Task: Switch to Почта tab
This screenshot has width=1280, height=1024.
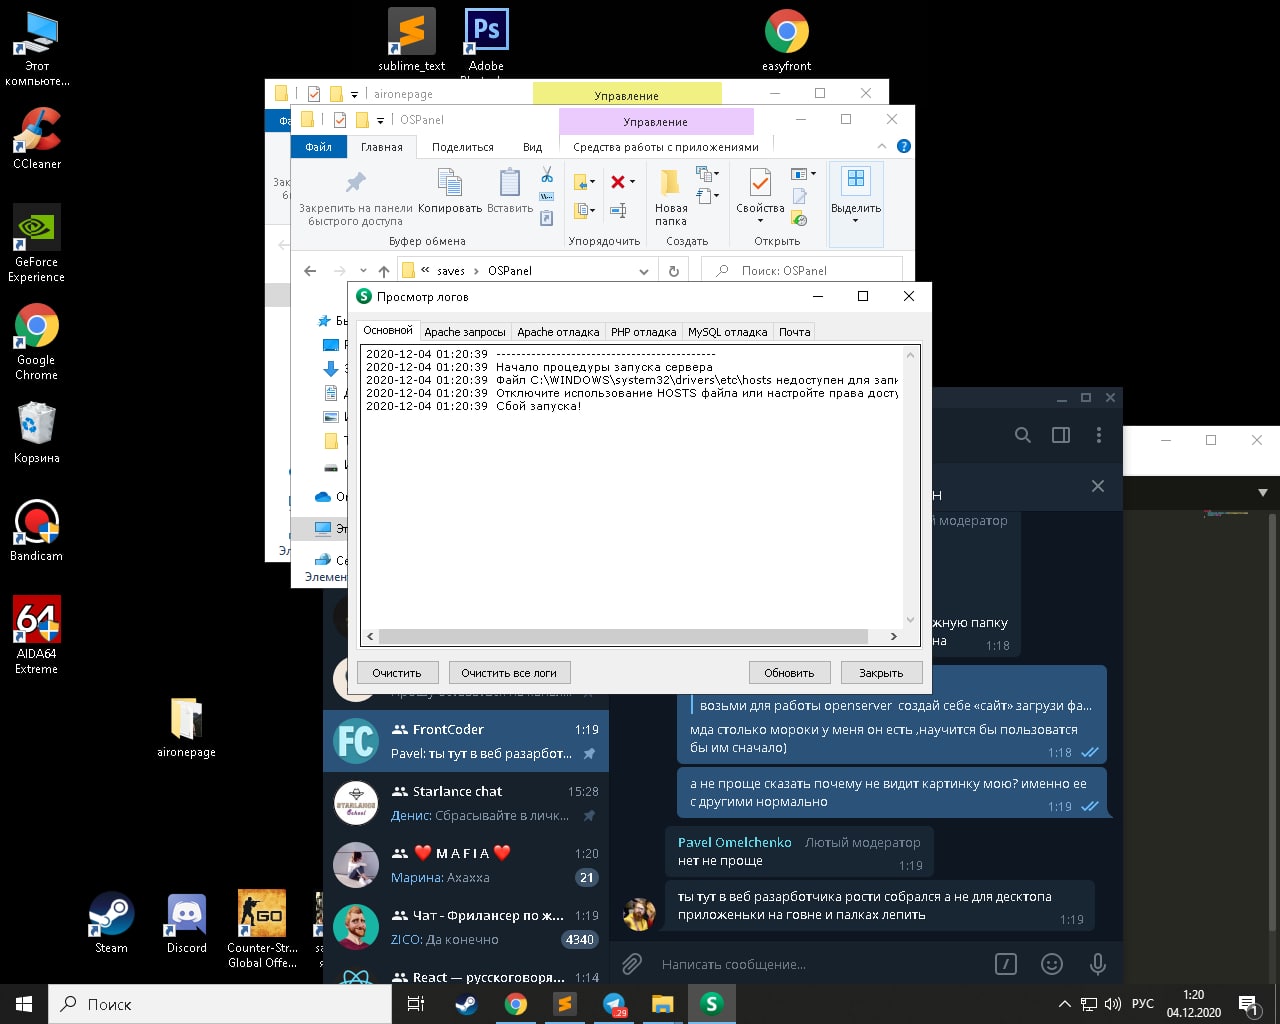Action: 794,332
